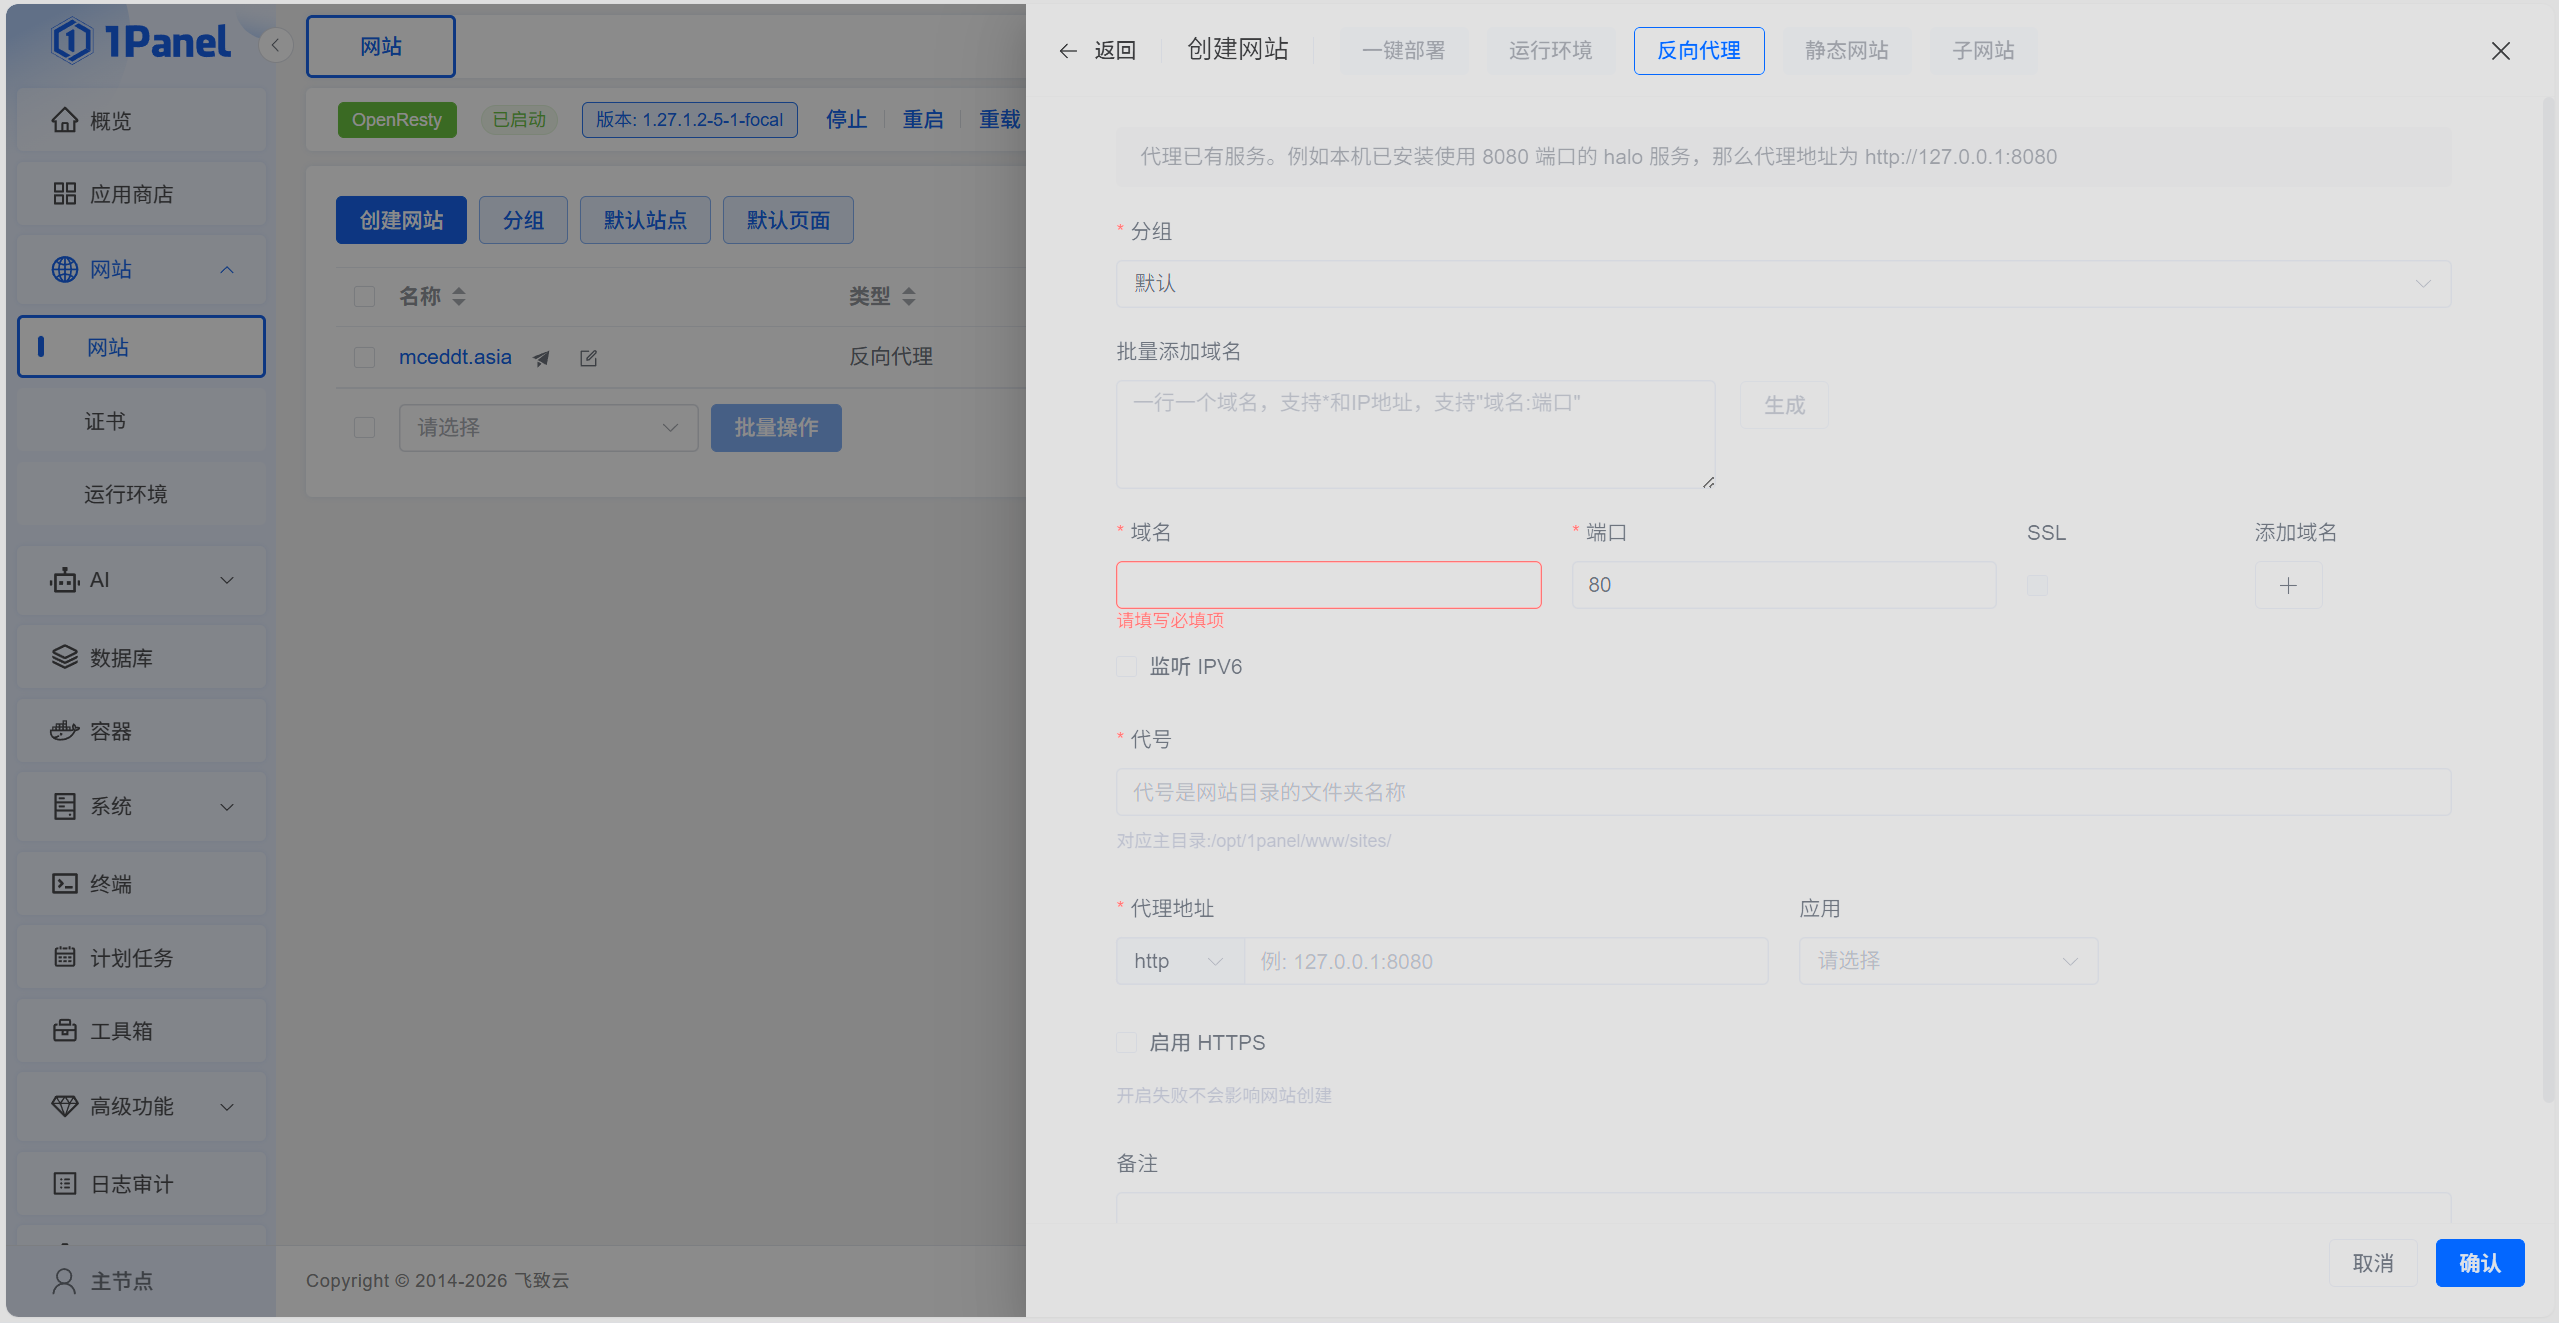
Task: Click the 取消 button
Action: pyautogui.click(x=2372, y=1263)
